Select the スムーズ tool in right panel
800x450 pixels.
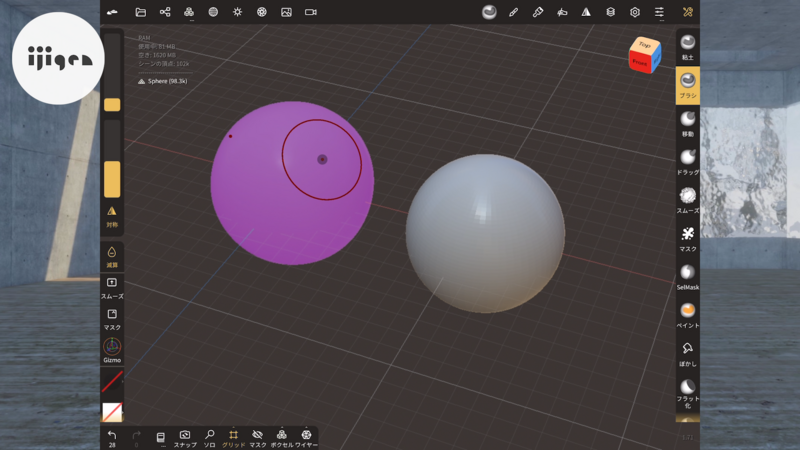688,201
